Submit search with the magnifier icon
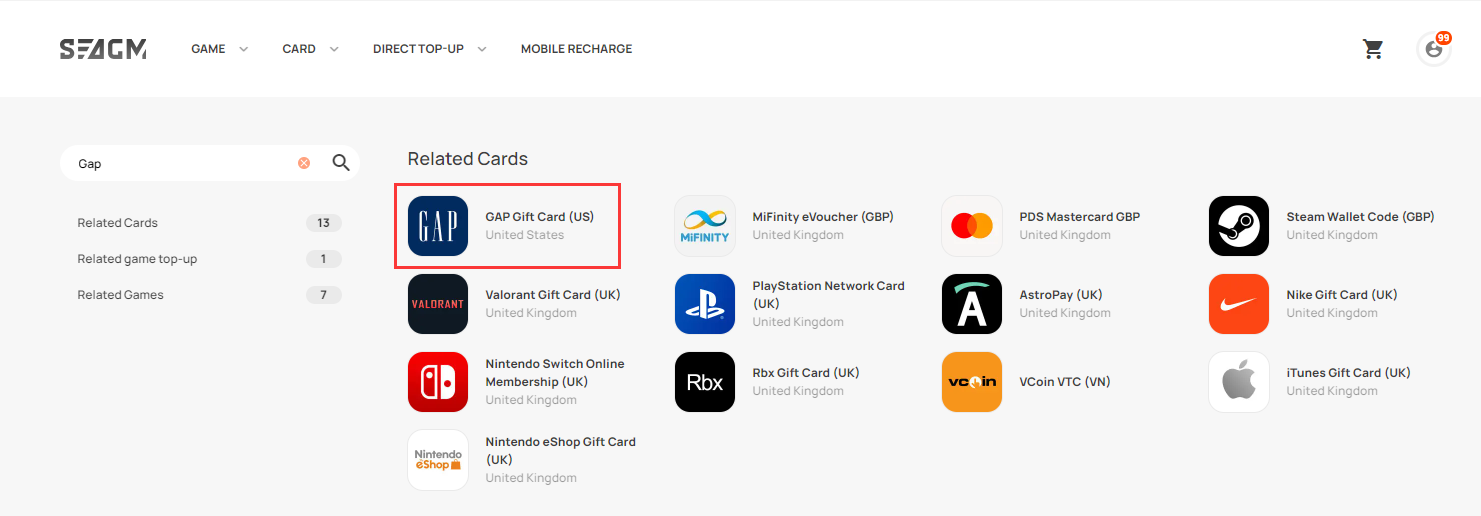Screen dimensions: 1481x516 (x=341, y=163)
